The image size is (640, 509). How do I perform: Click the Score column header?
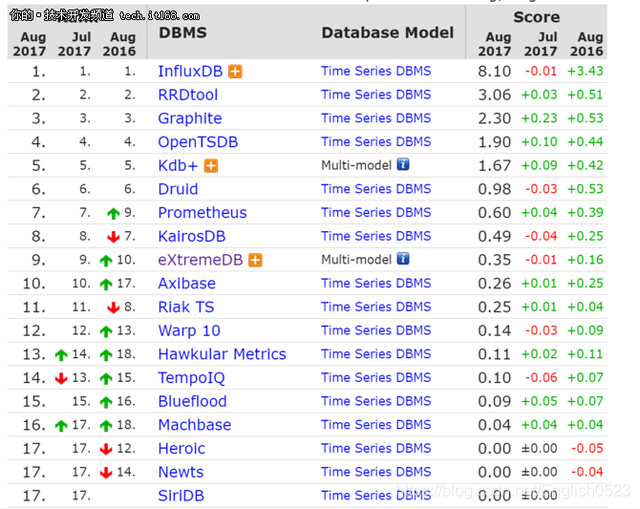click(x=536, y=17)
